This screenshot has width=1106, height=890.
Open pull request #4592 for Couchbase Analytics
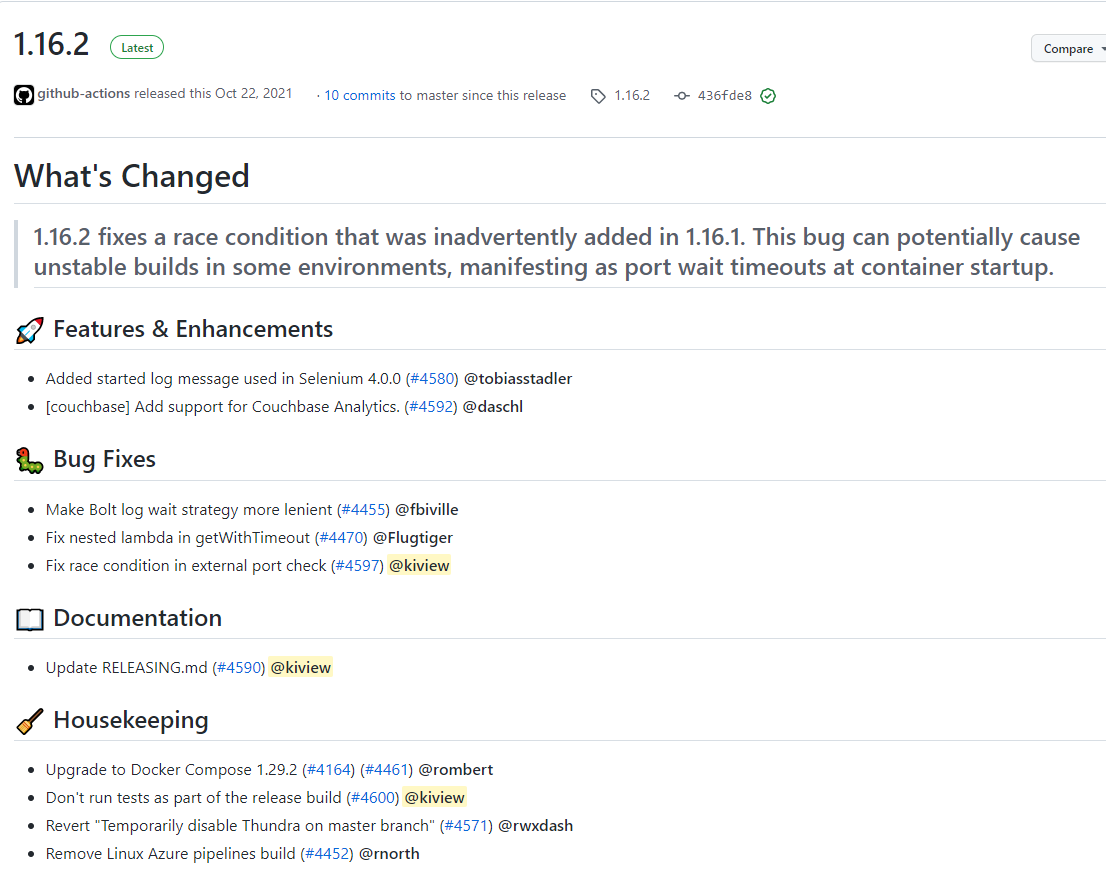coord(431,407)
